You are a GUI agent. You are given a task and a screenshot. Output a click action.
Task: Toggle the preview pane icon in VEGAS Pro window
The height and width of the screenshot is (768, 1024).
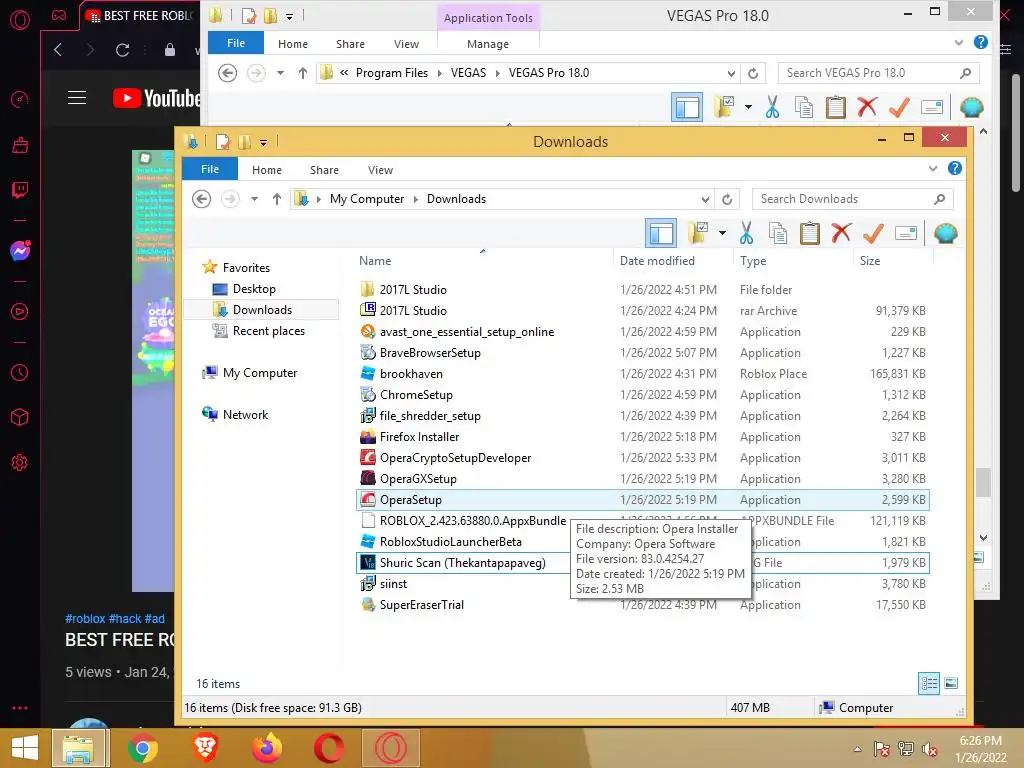(687, 107)
